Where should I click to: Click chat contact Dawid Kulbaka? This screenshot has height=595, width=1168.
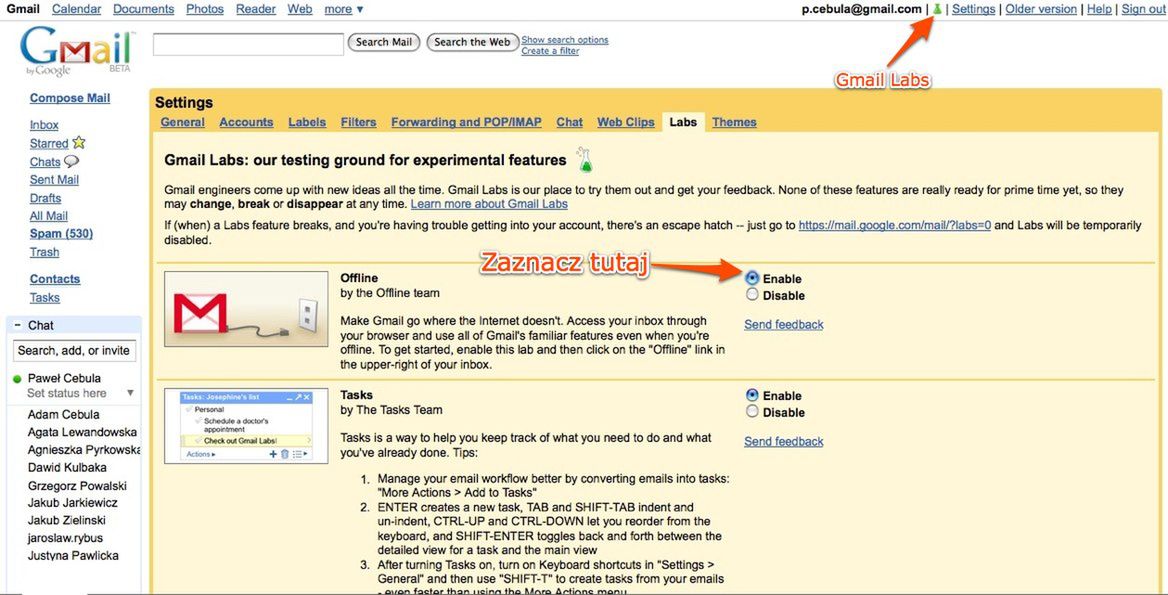[67, 468]
